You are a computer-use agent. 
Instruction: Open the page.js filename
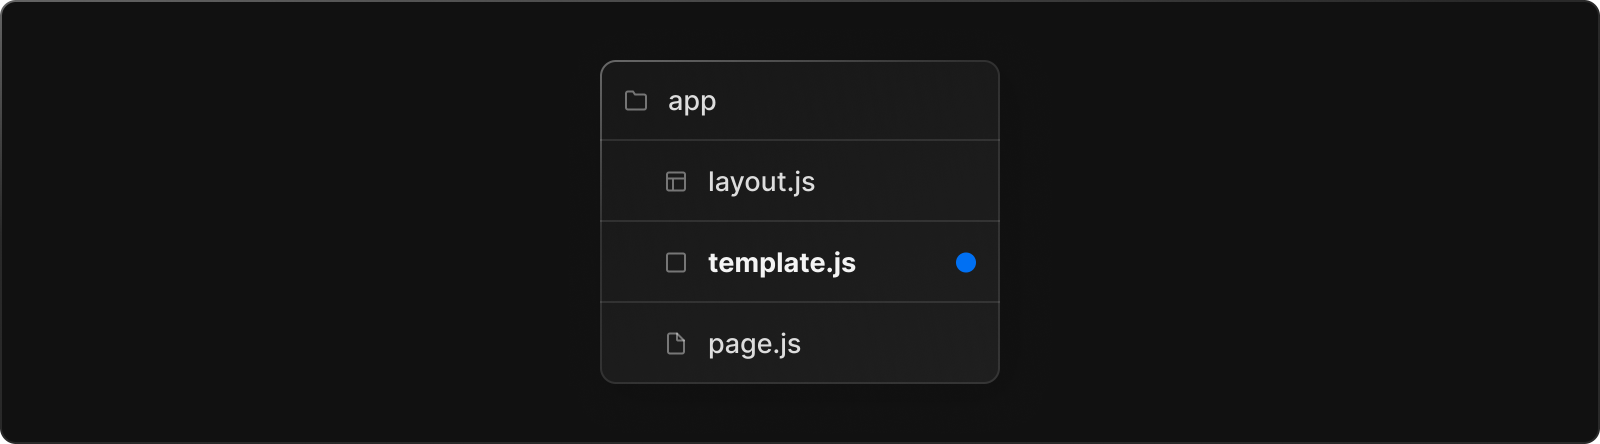click(754, 344)
